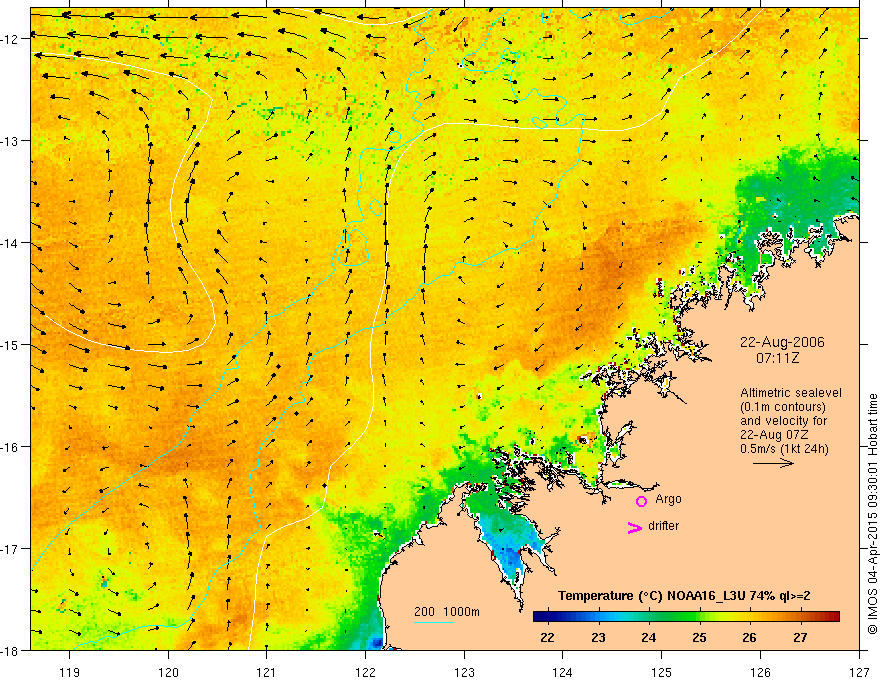Click colorbar tick label 27
The image size is (880, 680).
(800, 637)
